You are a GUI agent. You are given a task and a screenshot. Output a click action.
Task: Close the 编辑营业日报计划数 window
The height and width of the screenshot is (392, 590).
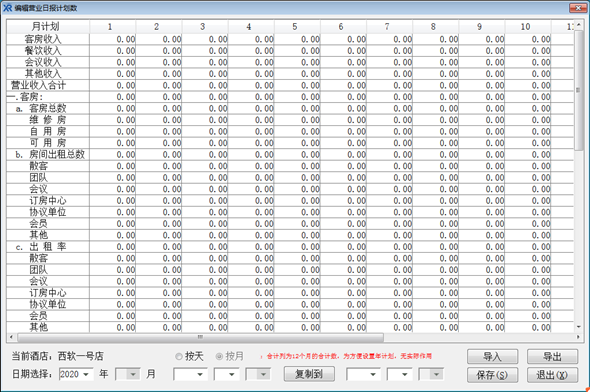tap(578, 8)
